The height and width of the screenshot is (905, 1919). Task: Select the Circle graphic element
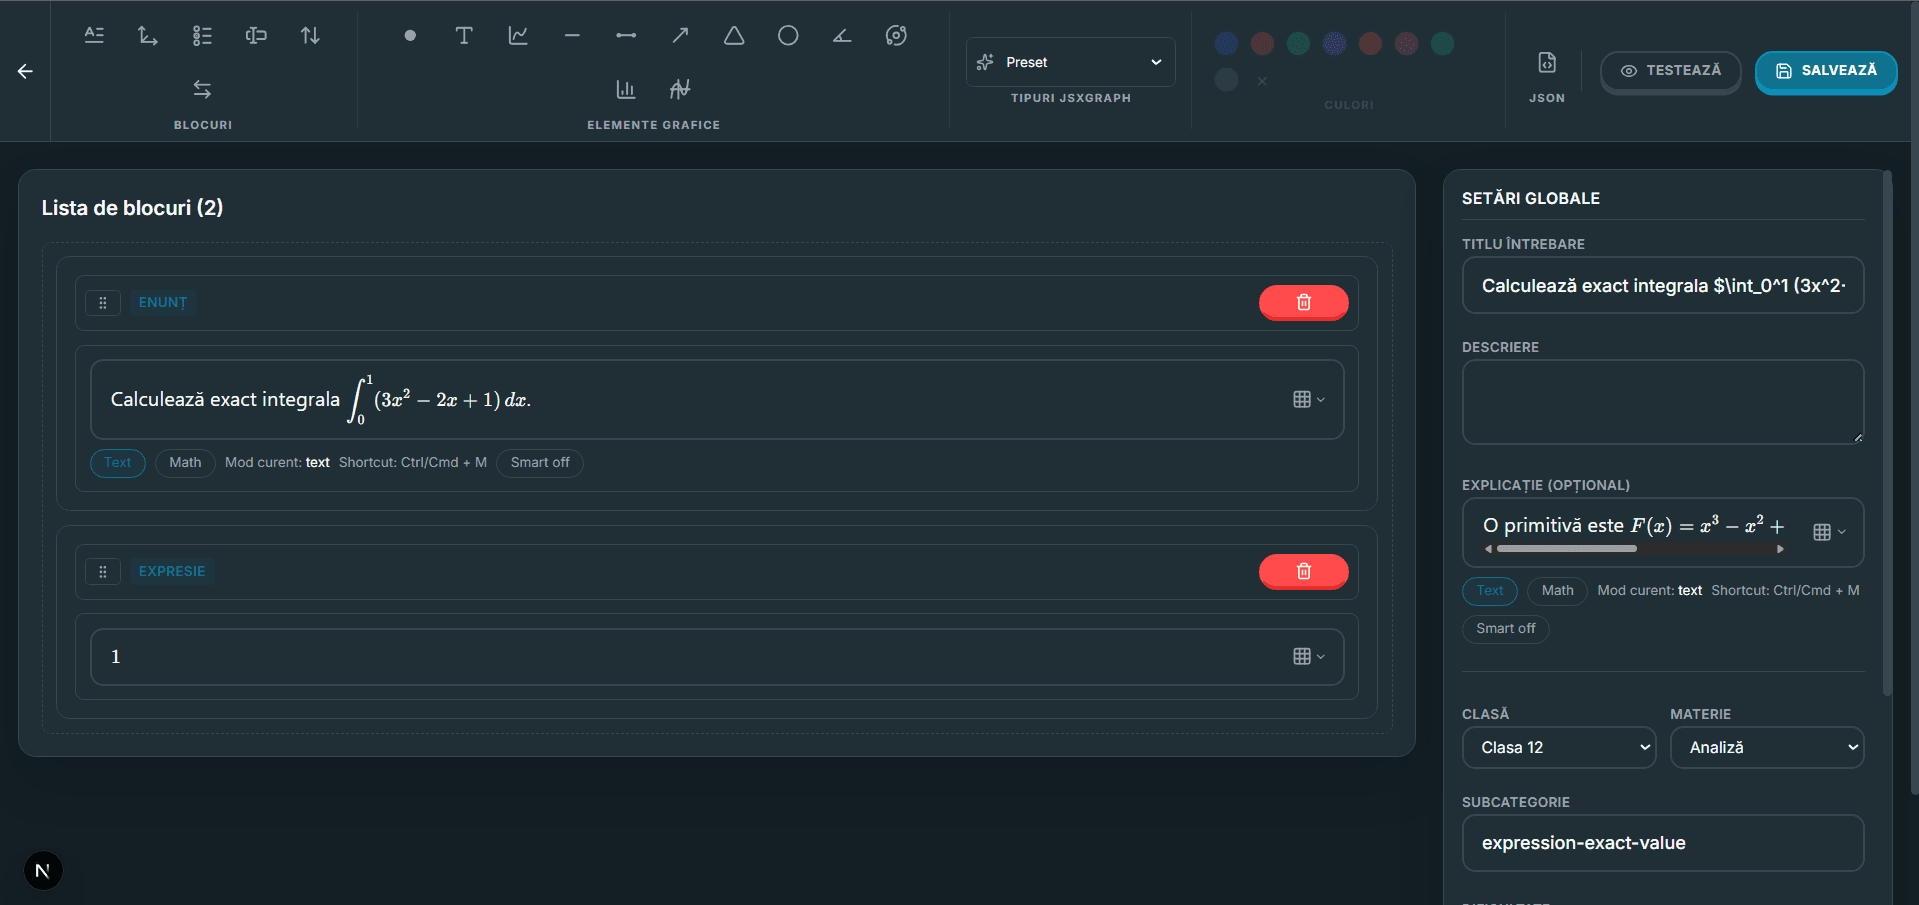(x=788, y=35)
